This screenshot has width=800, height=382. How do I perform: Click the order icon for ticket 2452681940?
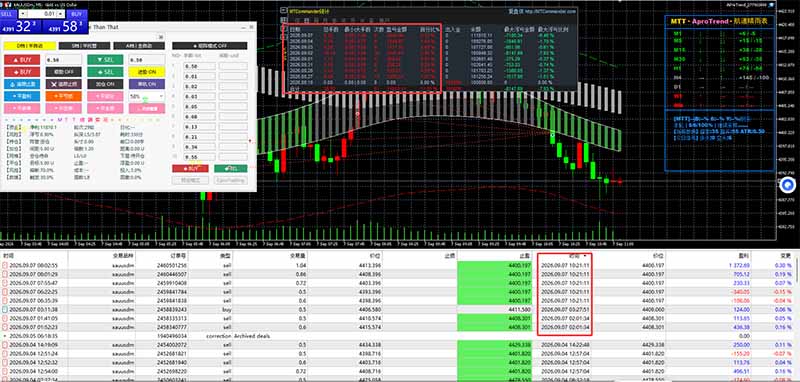5,362
